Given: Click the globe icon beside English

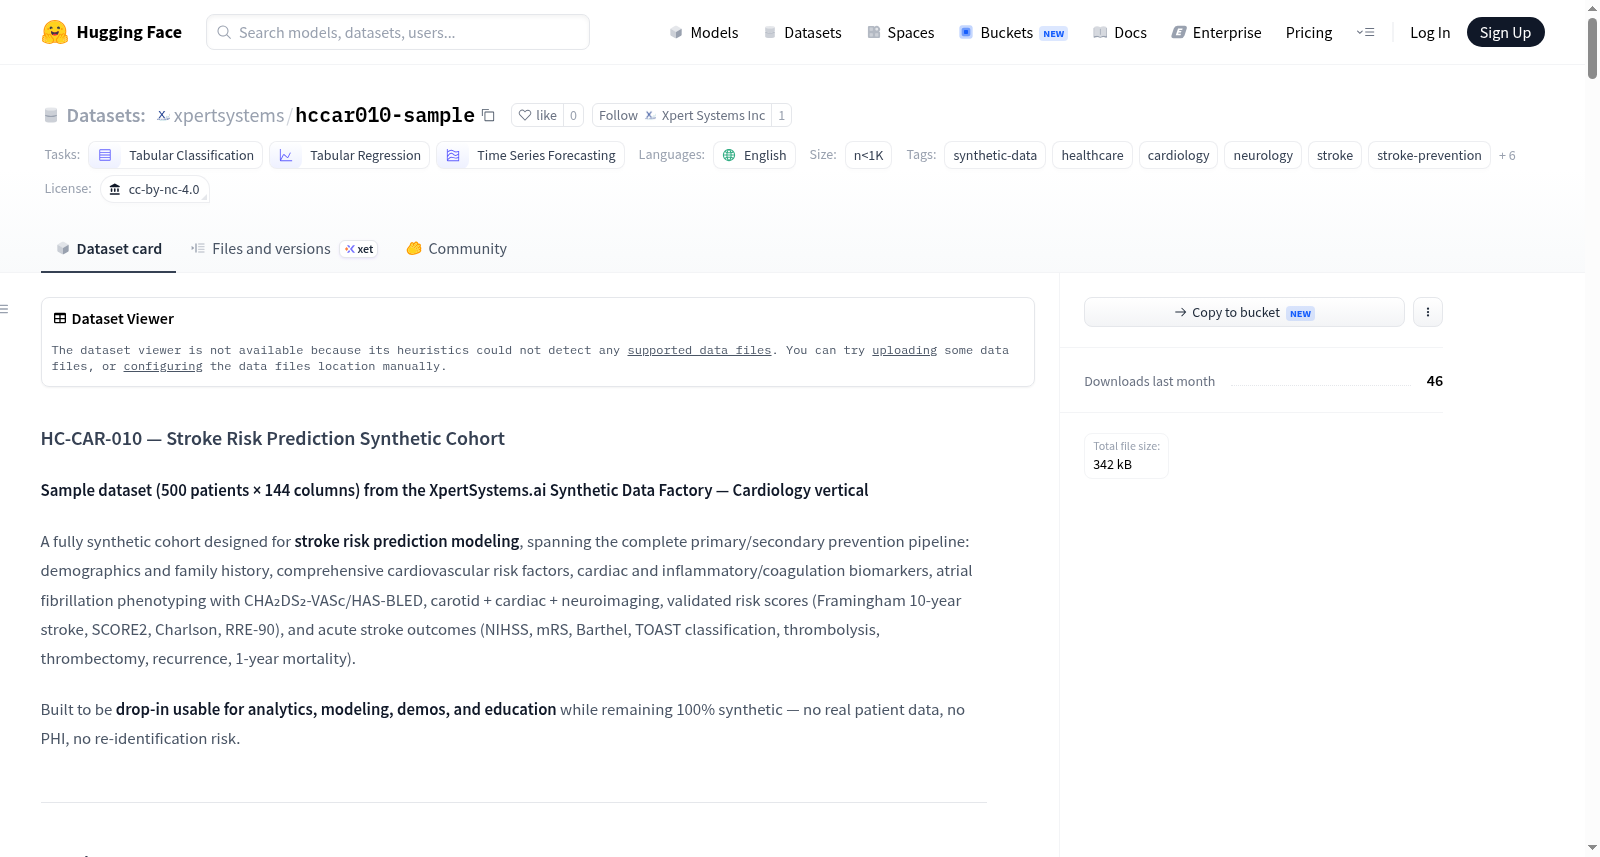Looking at the screenshot, I should [729, 155].
